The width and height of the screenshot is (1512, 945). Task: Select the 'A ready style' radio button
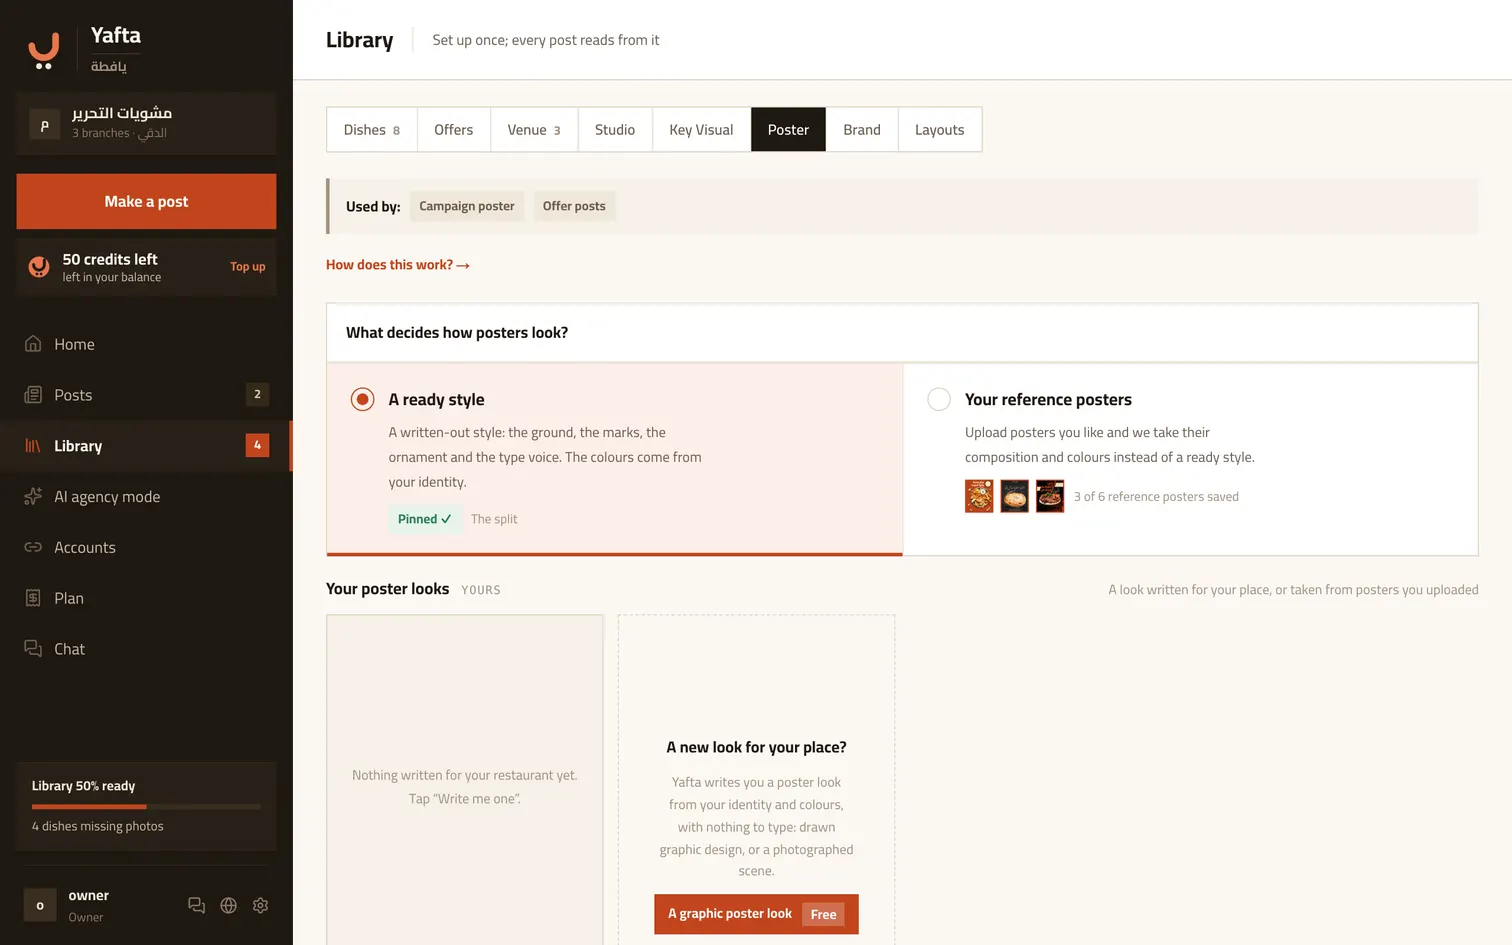click(362, 399)
